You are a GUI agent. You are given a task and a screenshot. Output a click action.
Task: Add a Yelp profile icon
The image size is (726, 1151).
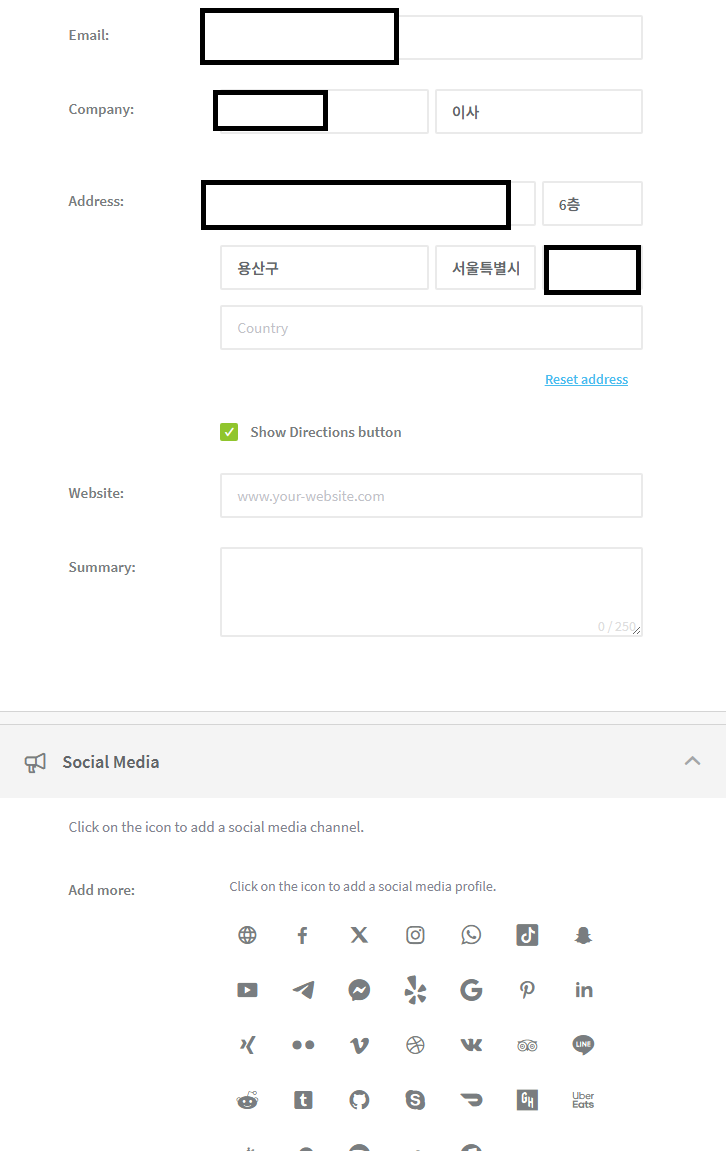pos(415,990)
